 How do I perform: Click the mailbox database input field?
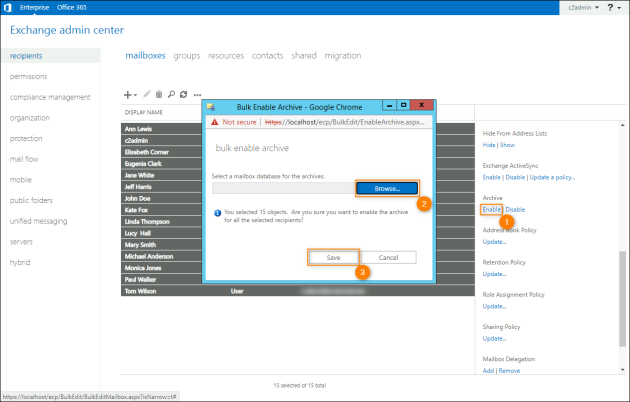pos(284,188)
